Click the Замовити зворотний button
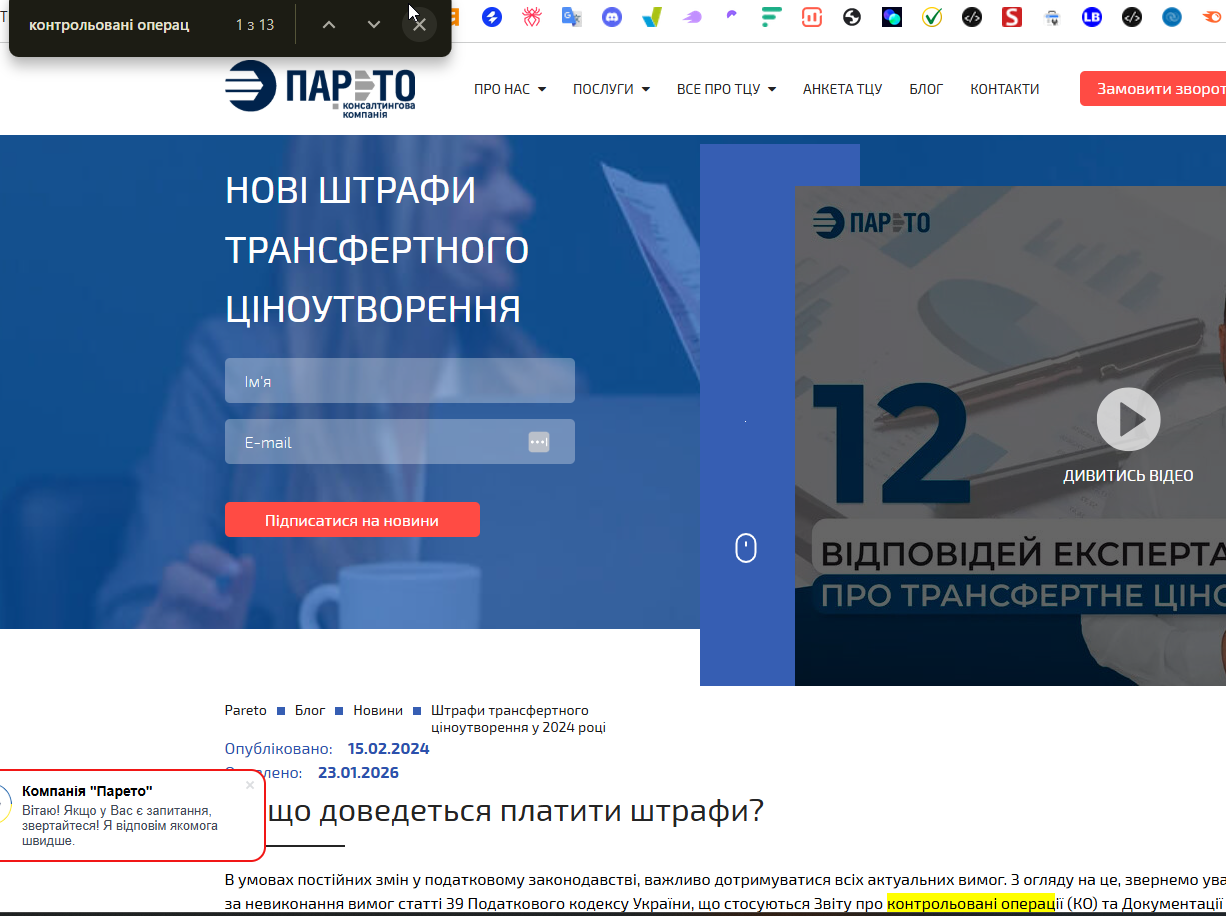Viewport: 1226px width, 916px height. [1153, 88]
